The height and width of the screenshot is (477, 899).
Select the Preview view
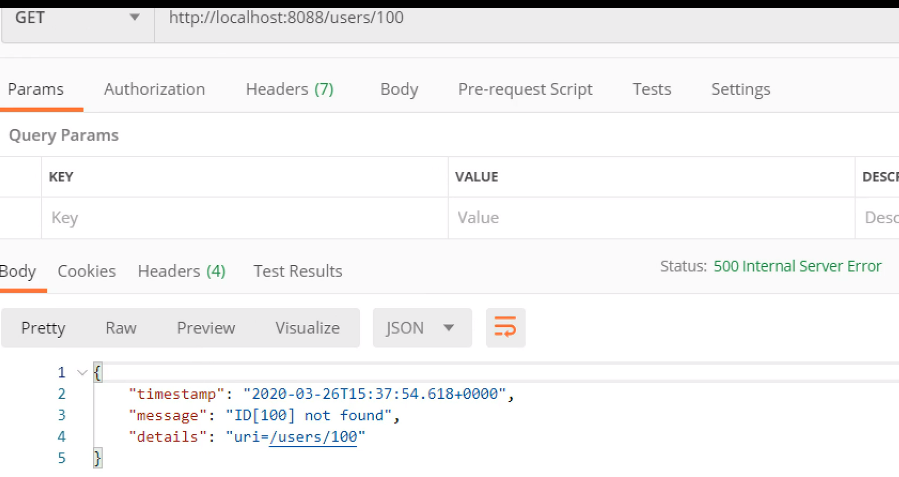(x=206, y=328)
